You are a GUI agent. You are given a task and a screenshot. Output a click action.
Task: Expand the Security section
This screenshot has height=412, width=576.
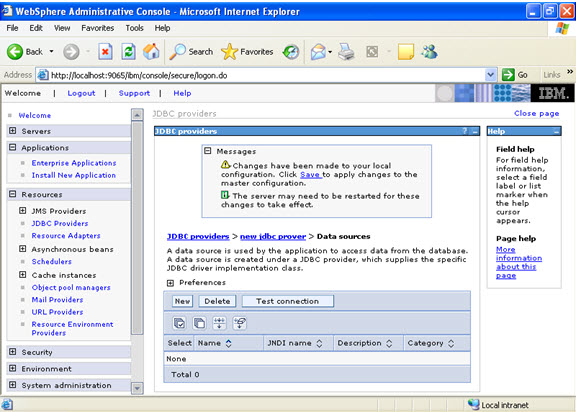point(13,352)
